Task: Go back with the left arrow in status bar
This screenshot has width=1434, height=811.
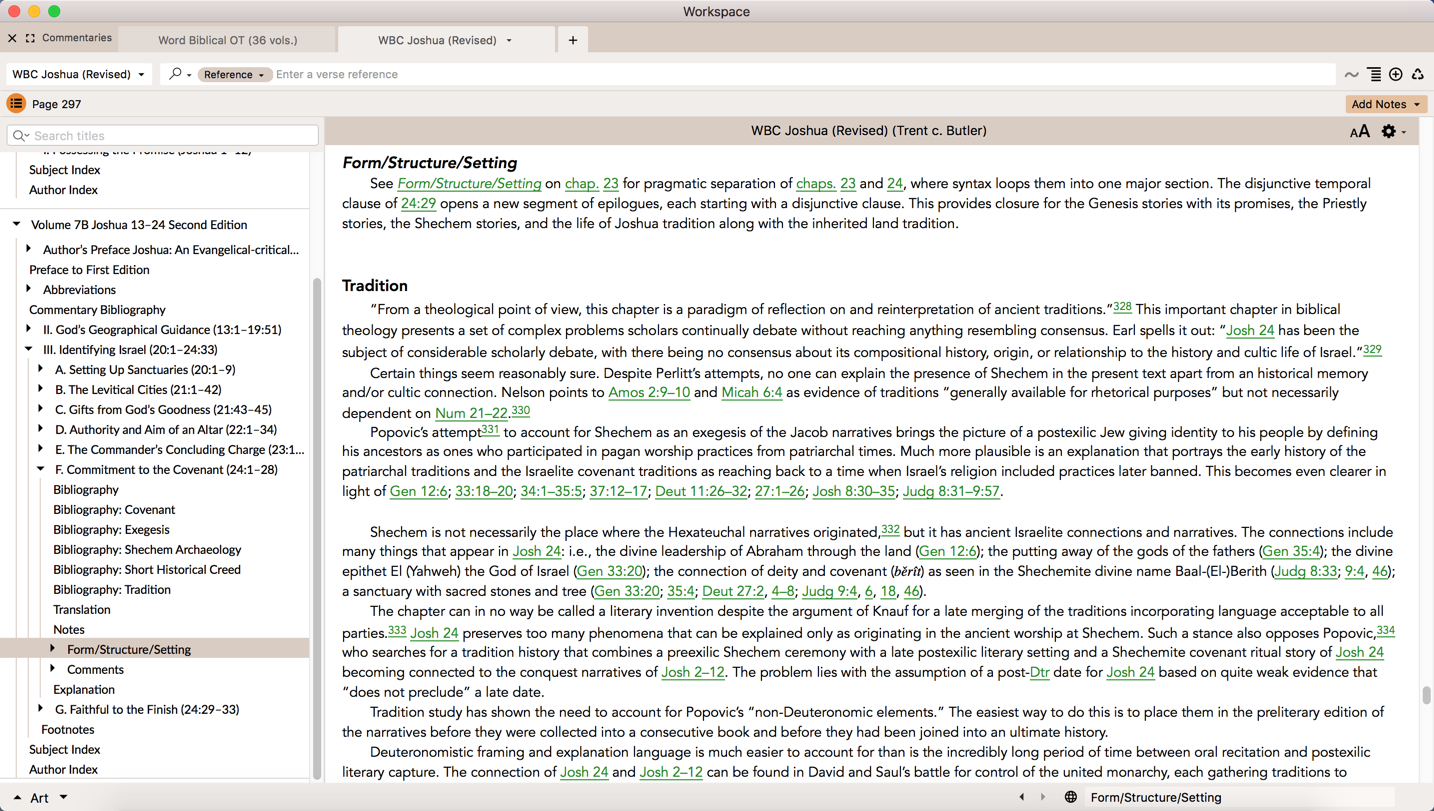Action: pyautogui.click(x=1021, y=797)
